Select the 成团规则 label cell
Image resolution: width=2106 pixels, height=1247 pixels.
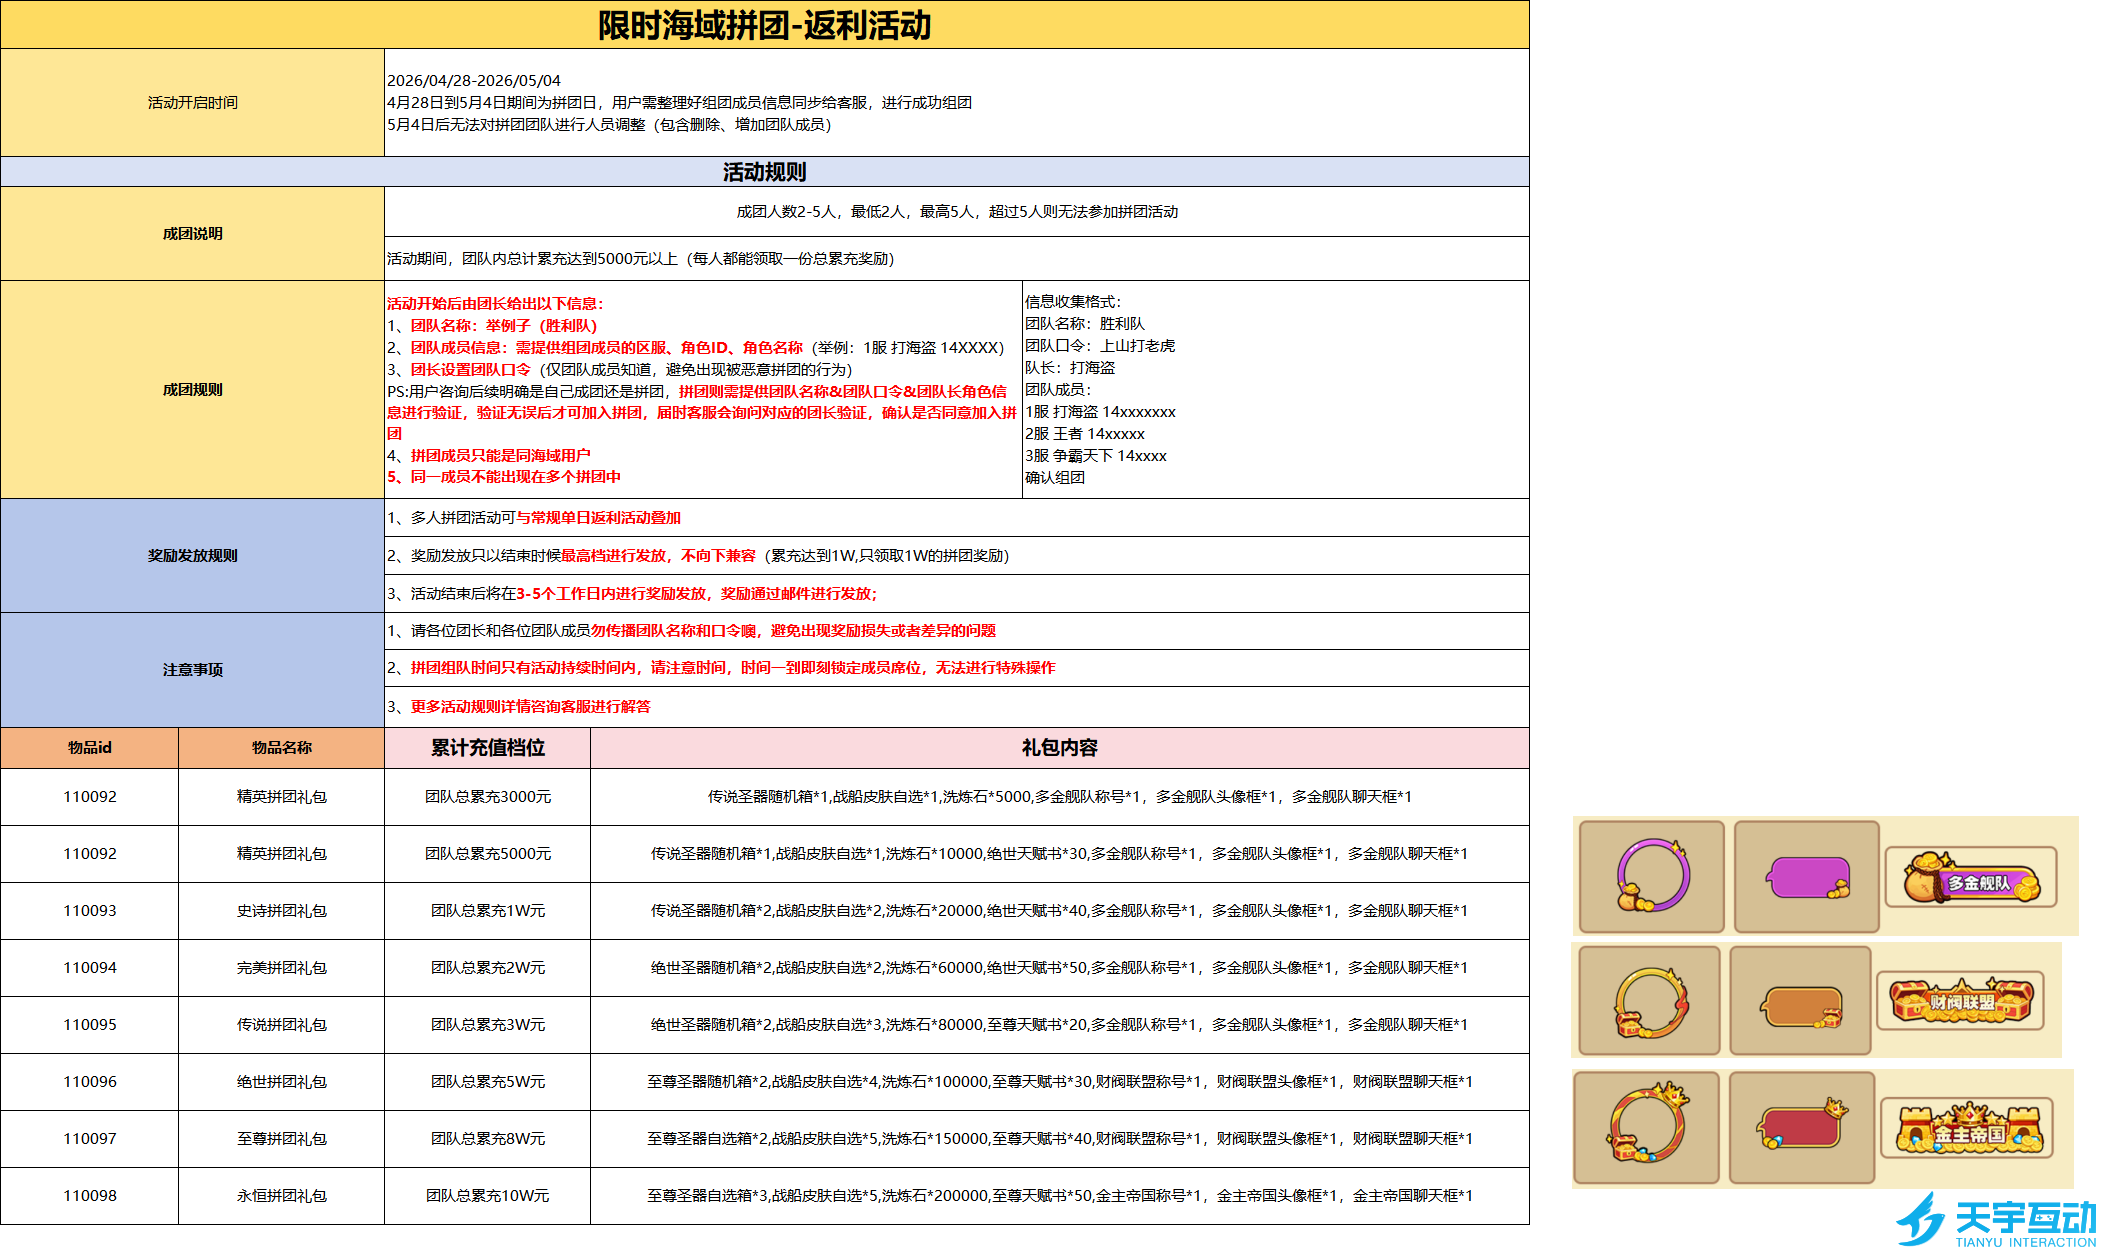coord(192,389)
